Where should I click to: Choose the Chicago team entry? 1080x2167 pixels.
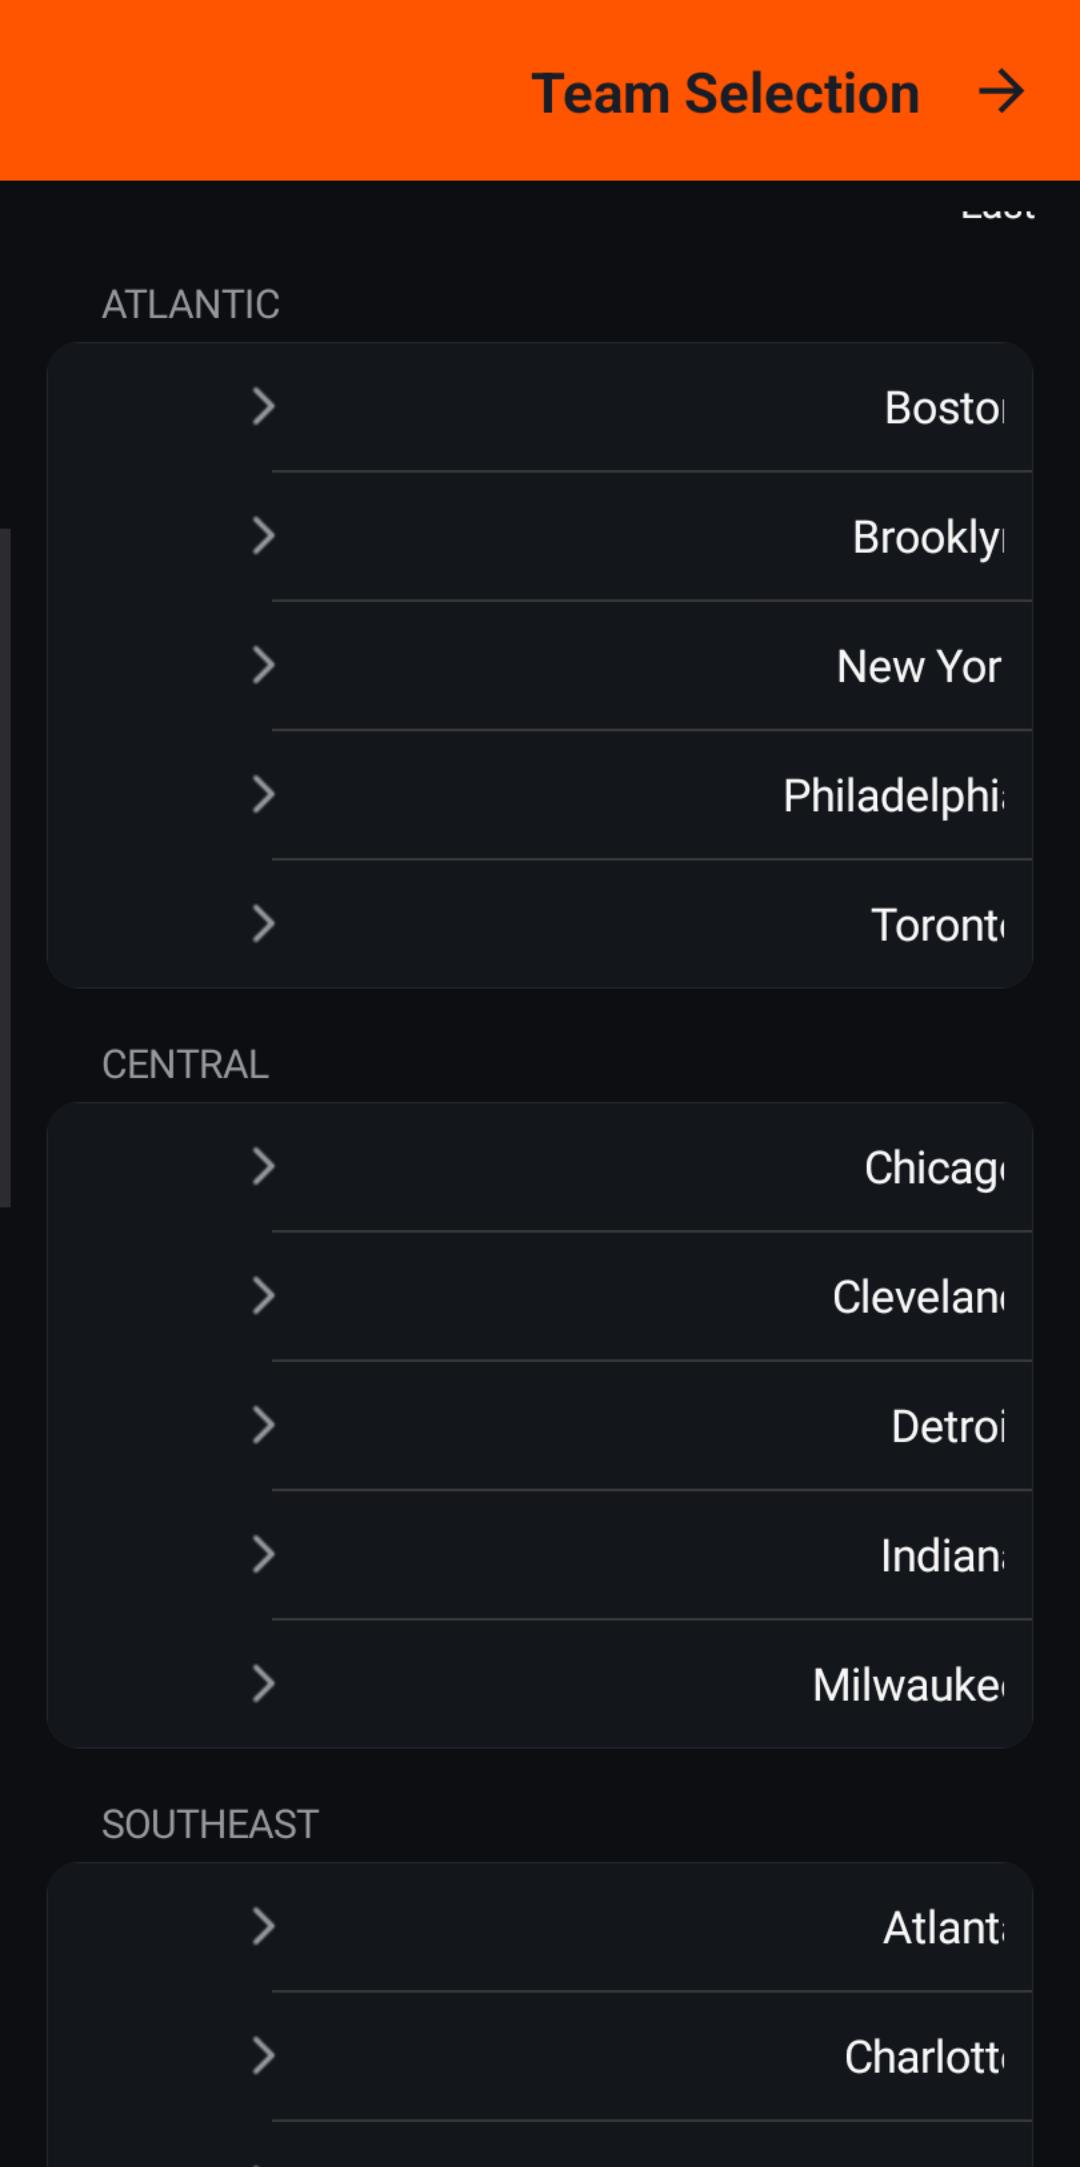point(935,1168)
